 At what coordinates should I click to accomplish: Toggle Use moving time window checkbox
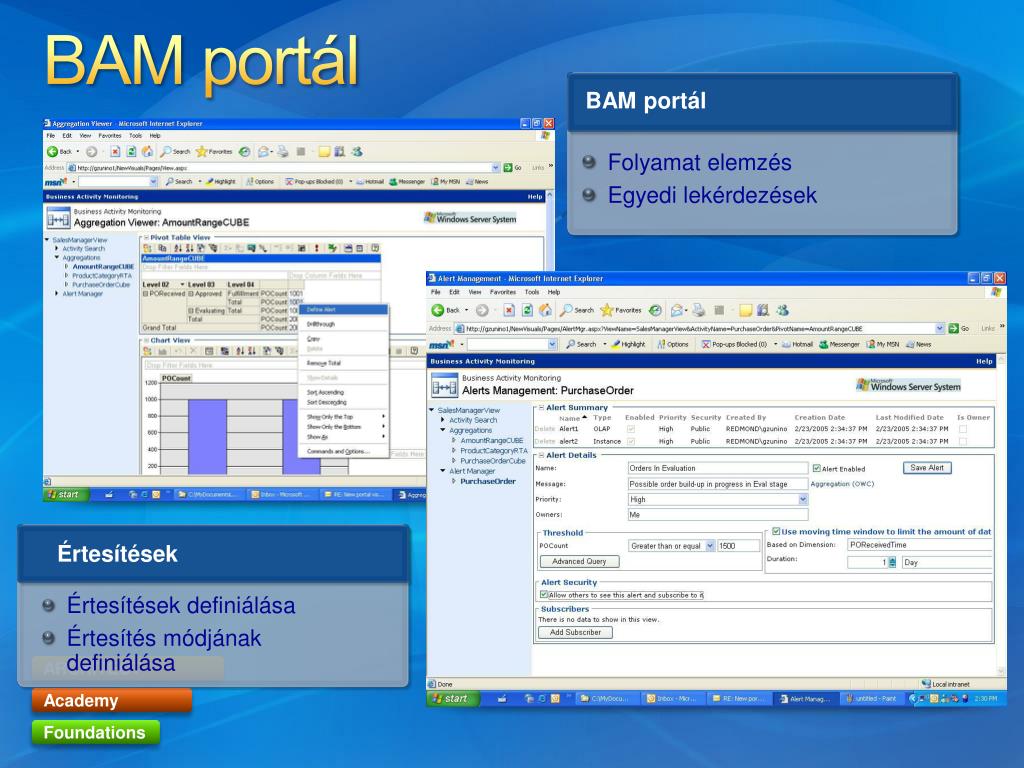point(776,531)
